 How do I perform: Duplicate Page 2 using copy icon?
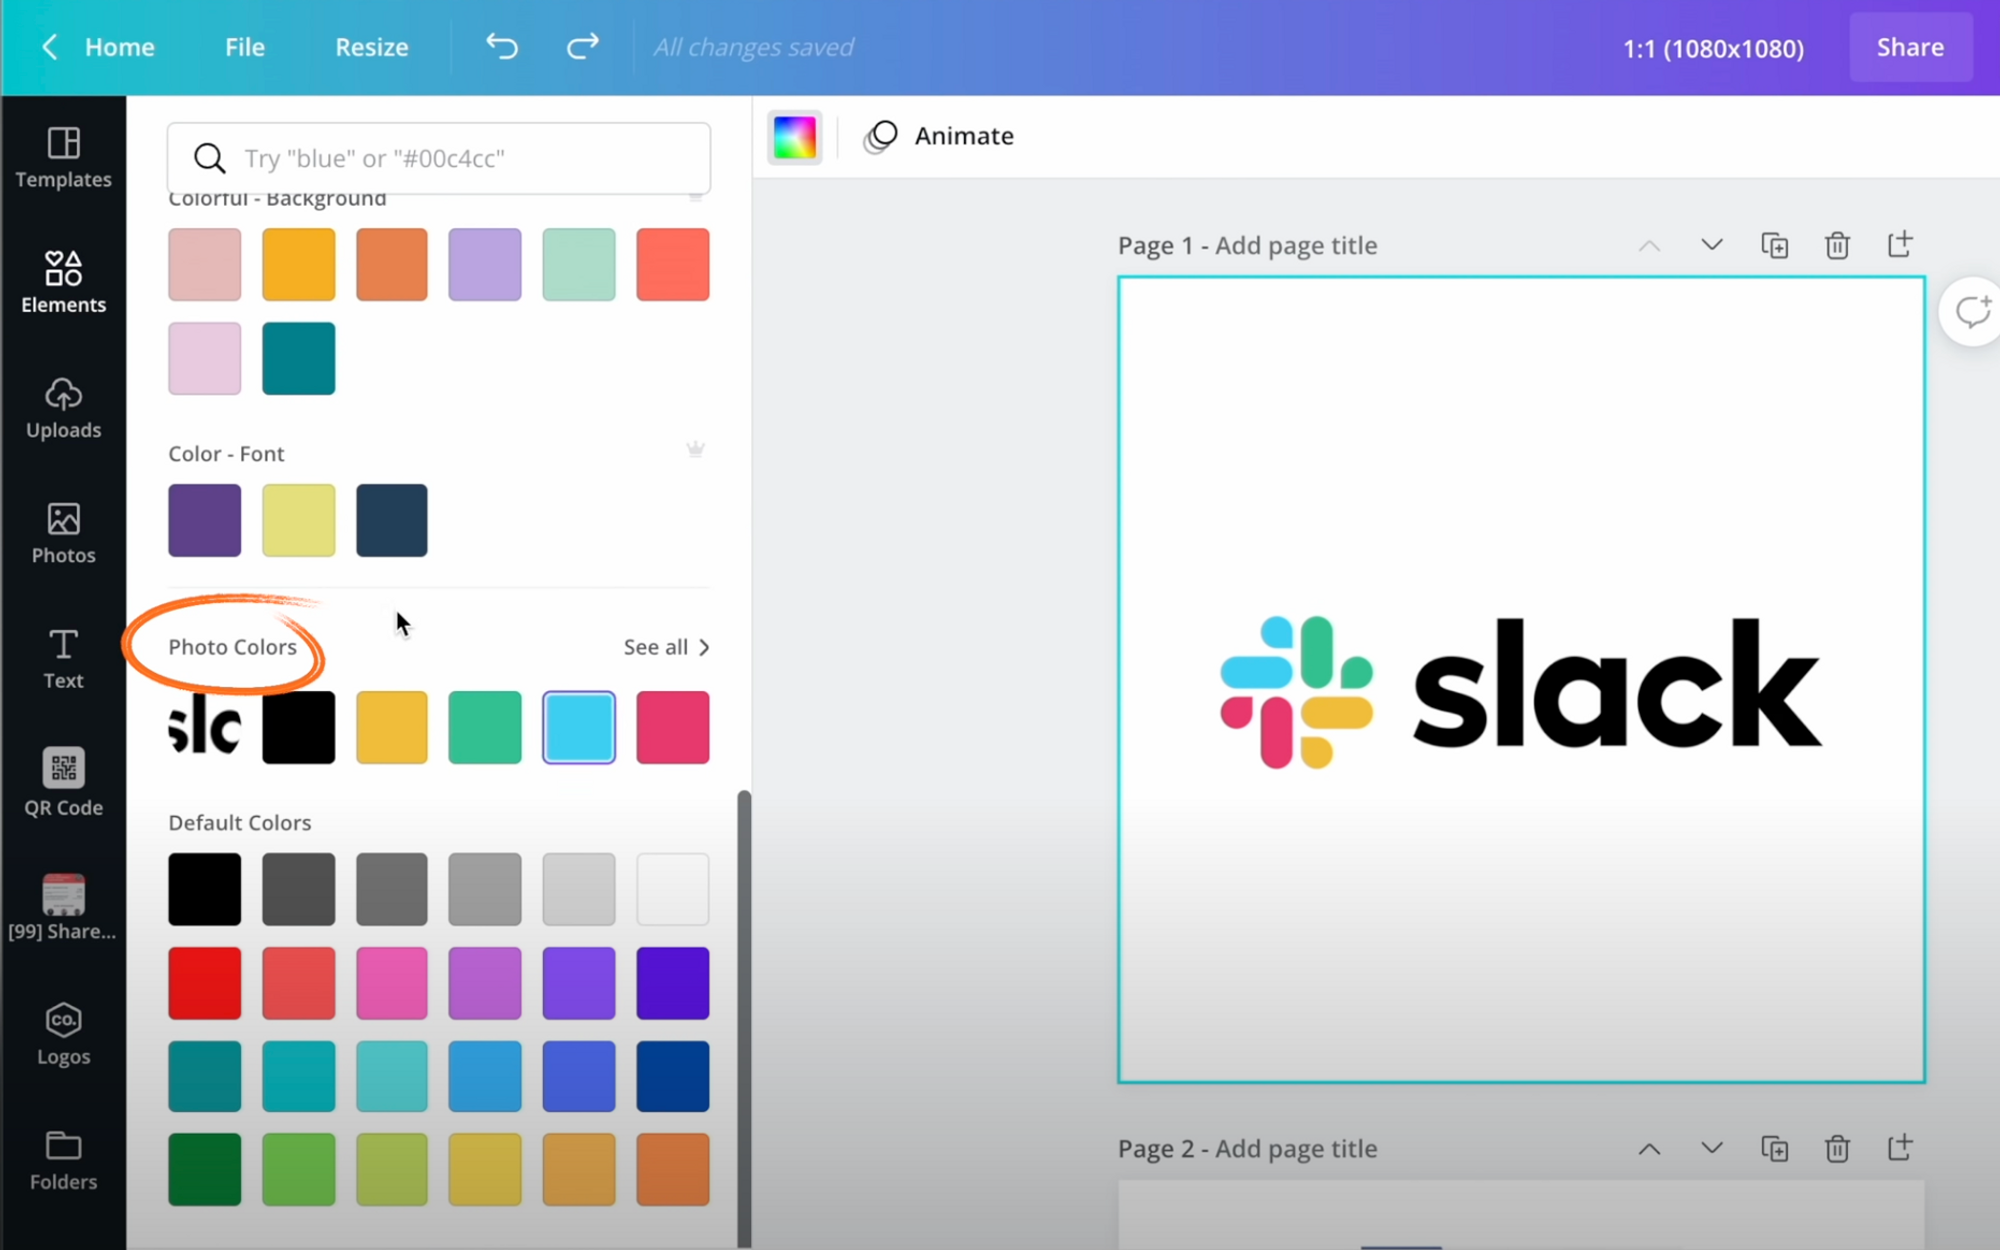pos(1774,1149)
